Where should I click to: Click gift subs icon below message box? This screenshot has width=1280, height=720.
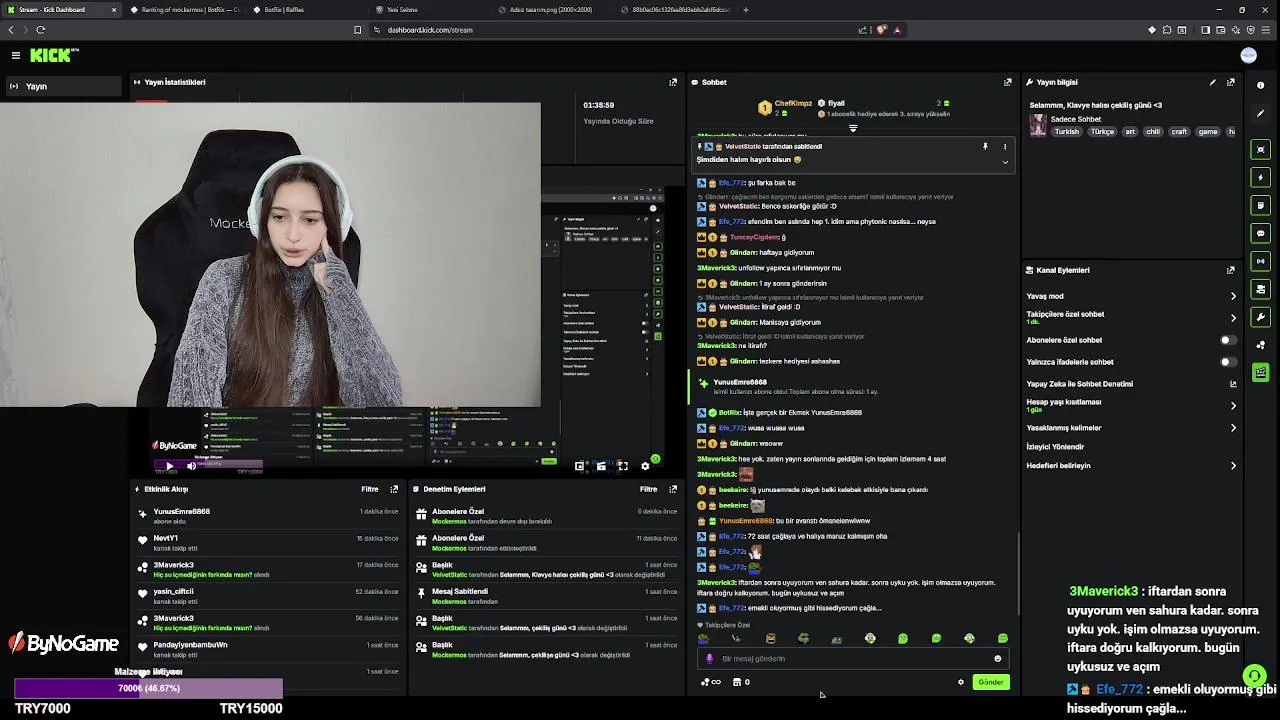point(711,682)
